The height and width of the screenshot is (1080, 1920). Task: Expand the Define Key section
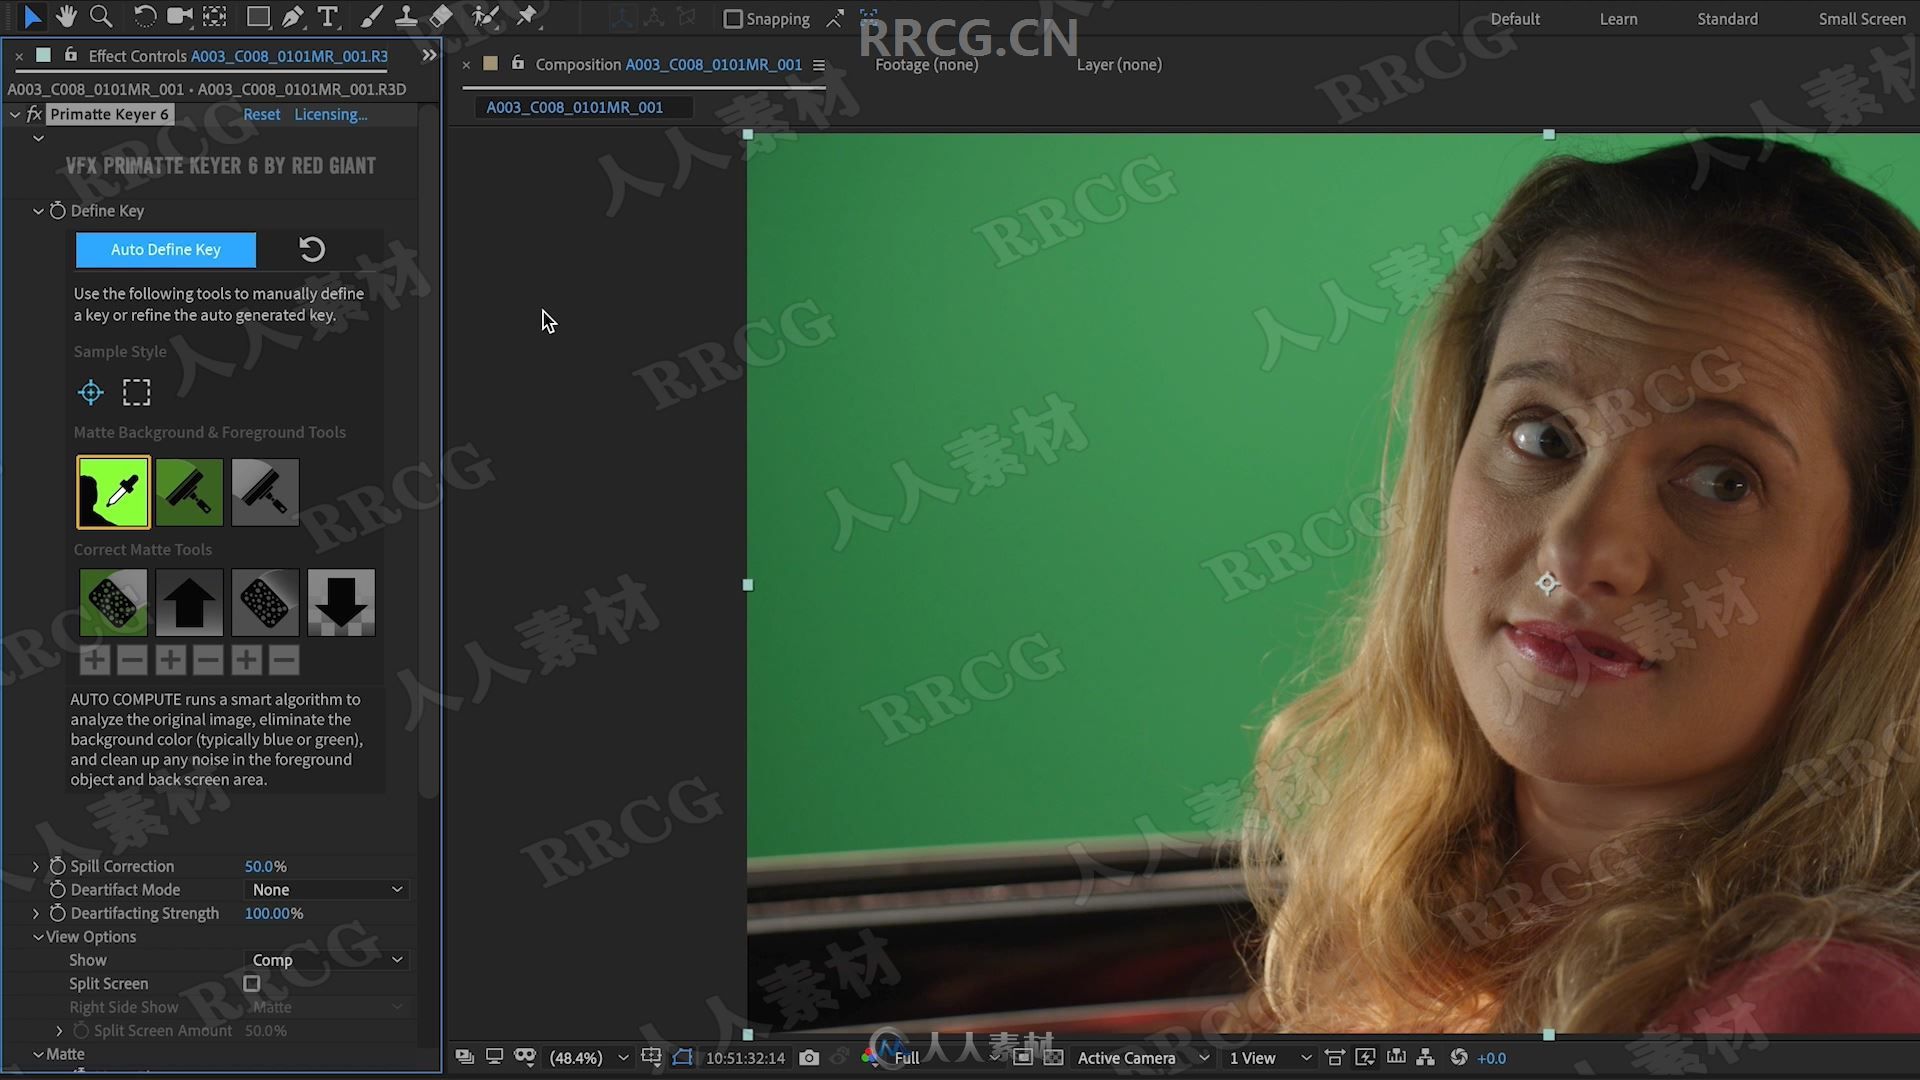pyautogui.click(x=37, y=210)
